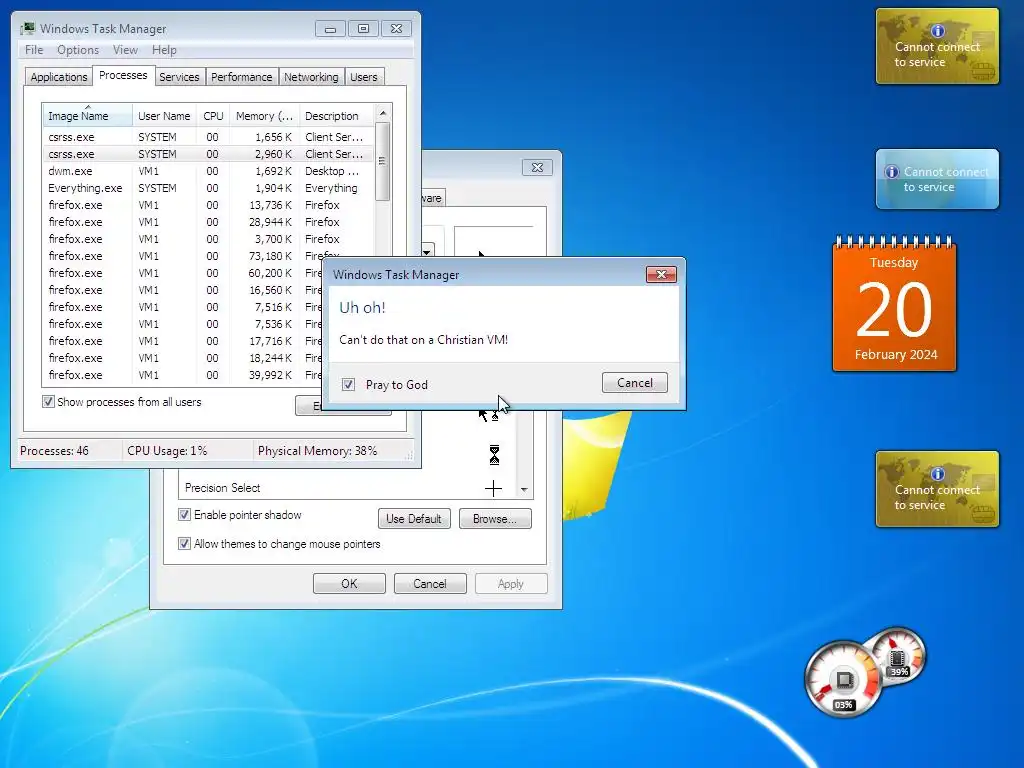Click the process list scroll up arrow
This screenshot has height=768, width=1024.
pos(383,114)
